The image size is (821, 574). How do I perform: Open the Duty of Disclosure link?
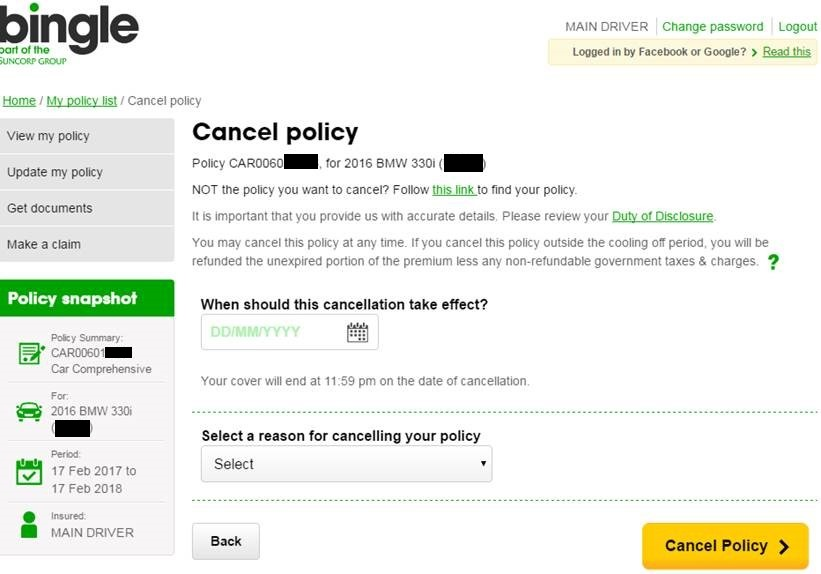point(662,216)
